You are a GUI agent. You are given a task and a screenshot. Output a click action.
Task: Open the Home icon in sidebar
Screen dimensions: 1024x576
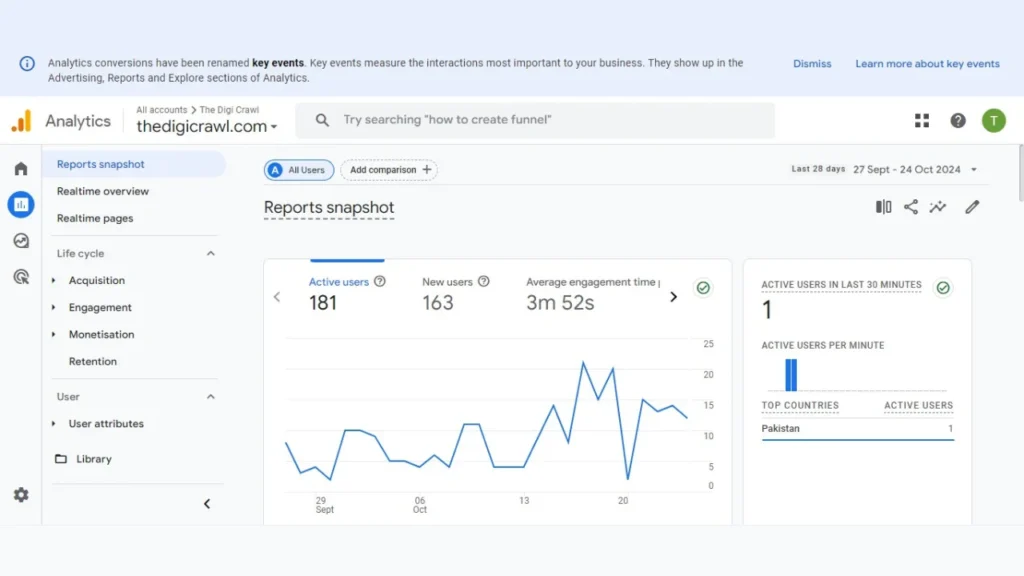click(21, 169)
